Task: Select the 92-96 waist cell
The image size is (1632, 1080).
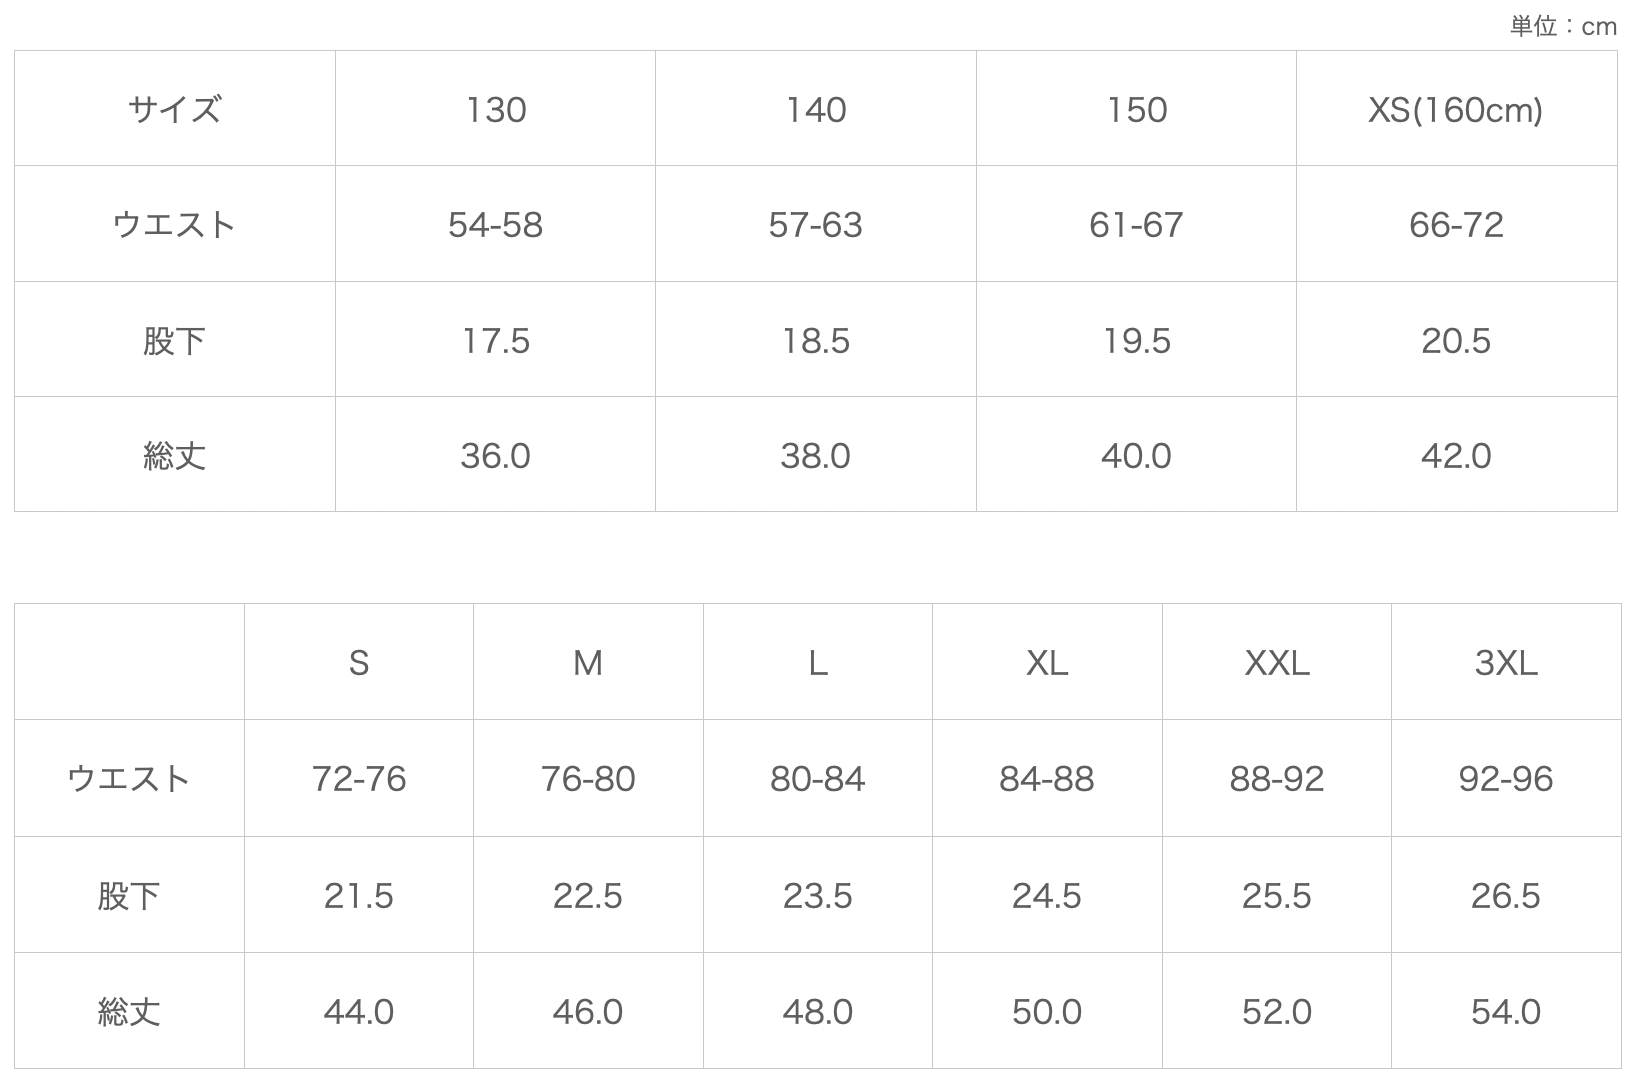Action: point(1505,779)
